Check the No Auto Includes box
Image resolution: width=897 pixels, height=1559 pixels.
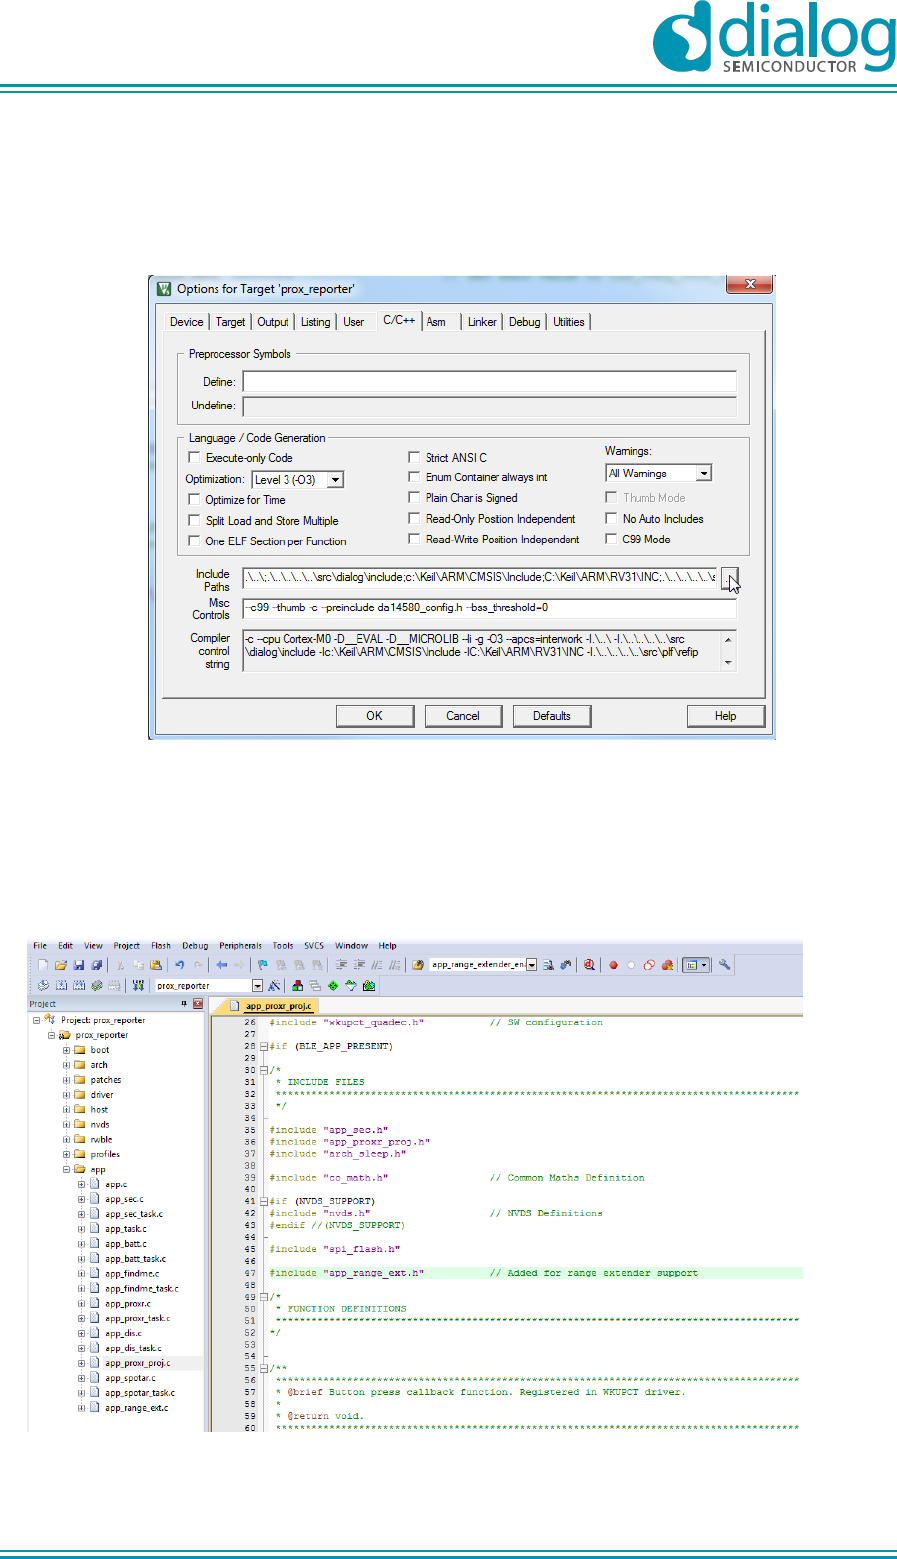(611, 519)
